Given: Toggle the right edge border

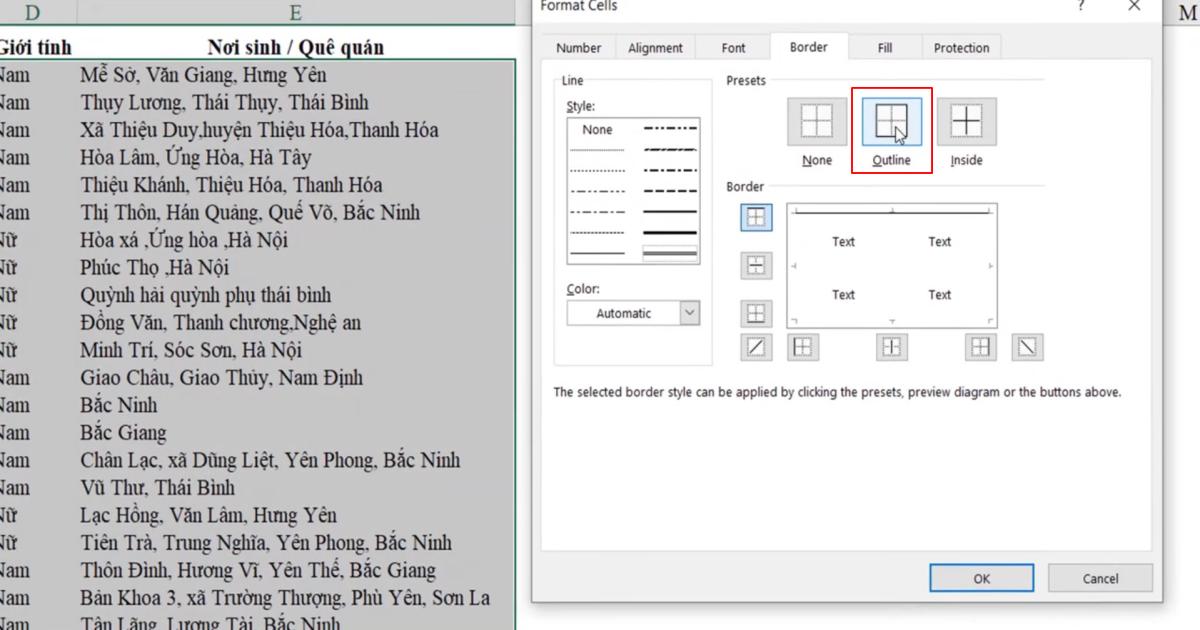Looking at the screenshot, I should [979, 347].
